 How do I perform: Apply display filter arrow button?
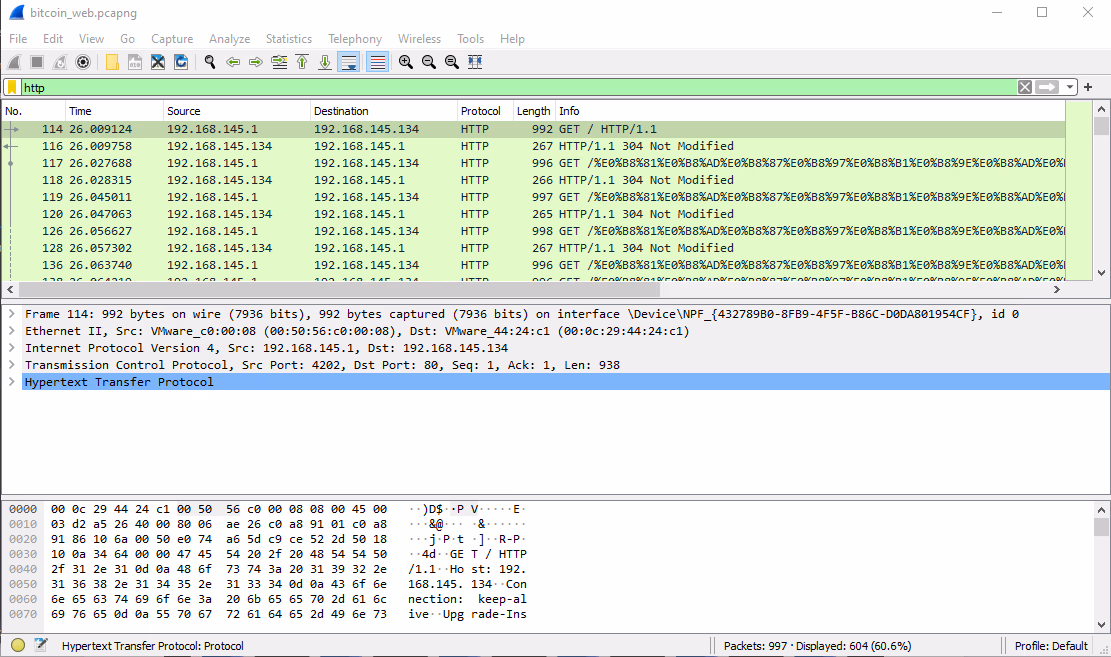(1047, 87)
